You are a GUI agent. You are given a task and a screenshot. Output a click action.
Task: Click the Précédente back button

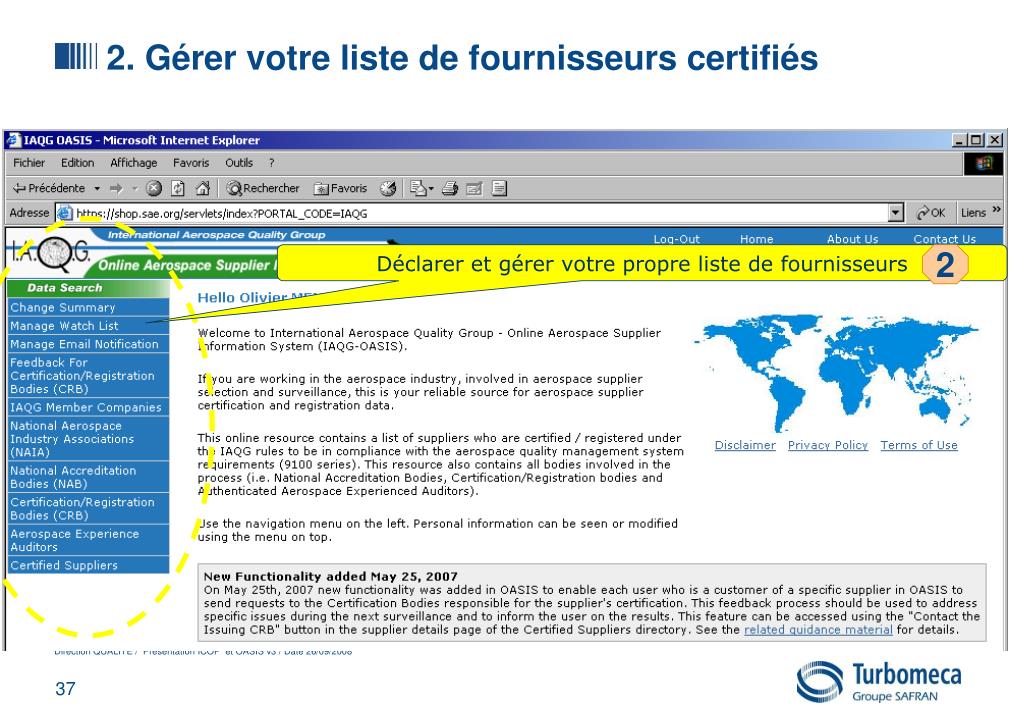(x=49, y=188)
